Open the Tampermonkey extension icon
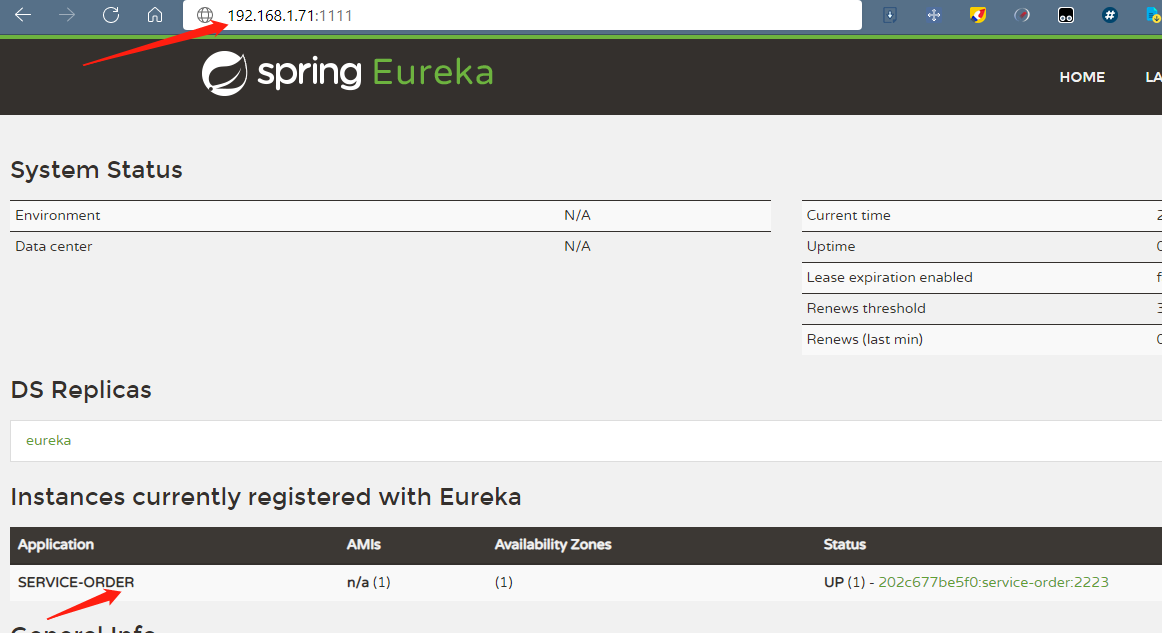1162x633 pixels. click(1066, 15)
